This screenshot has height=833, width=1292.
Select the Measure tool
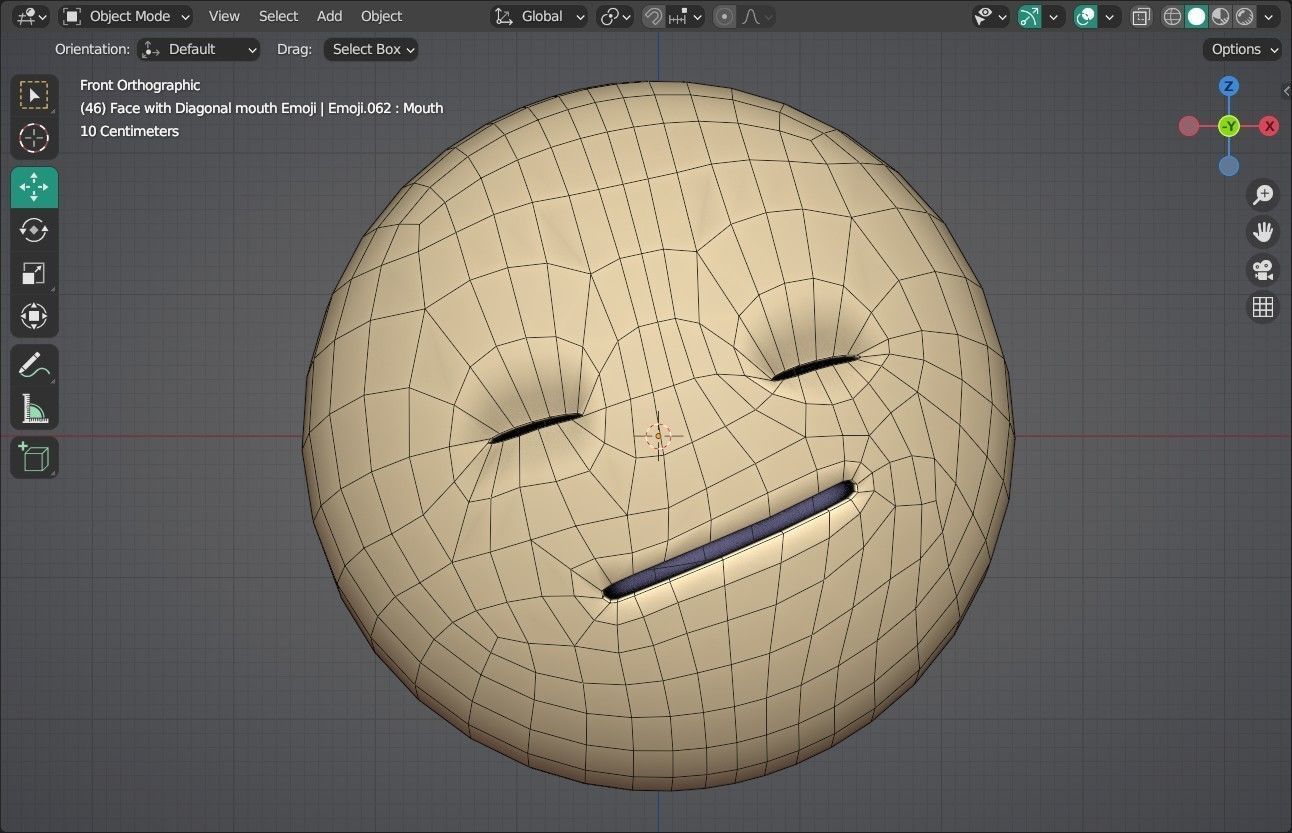34,408
